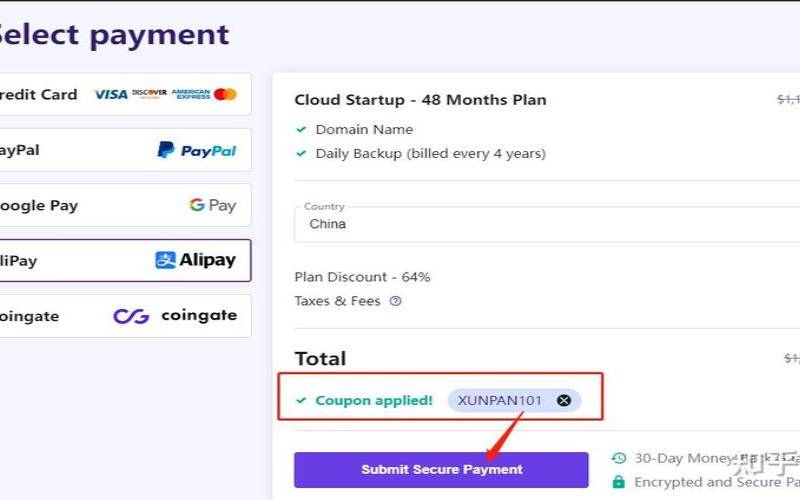Choose the coingate payment method

point(125,316)
